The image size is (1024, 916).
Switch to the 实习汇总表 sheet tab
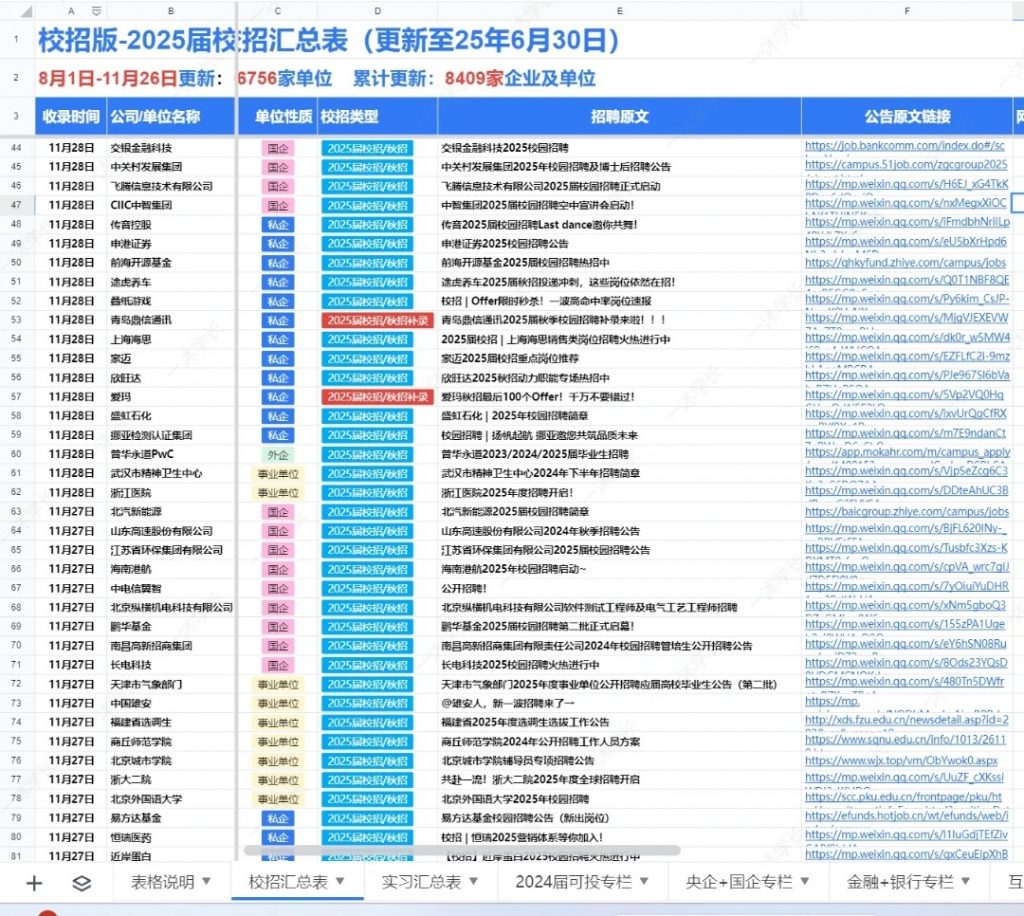coord(421,882)
